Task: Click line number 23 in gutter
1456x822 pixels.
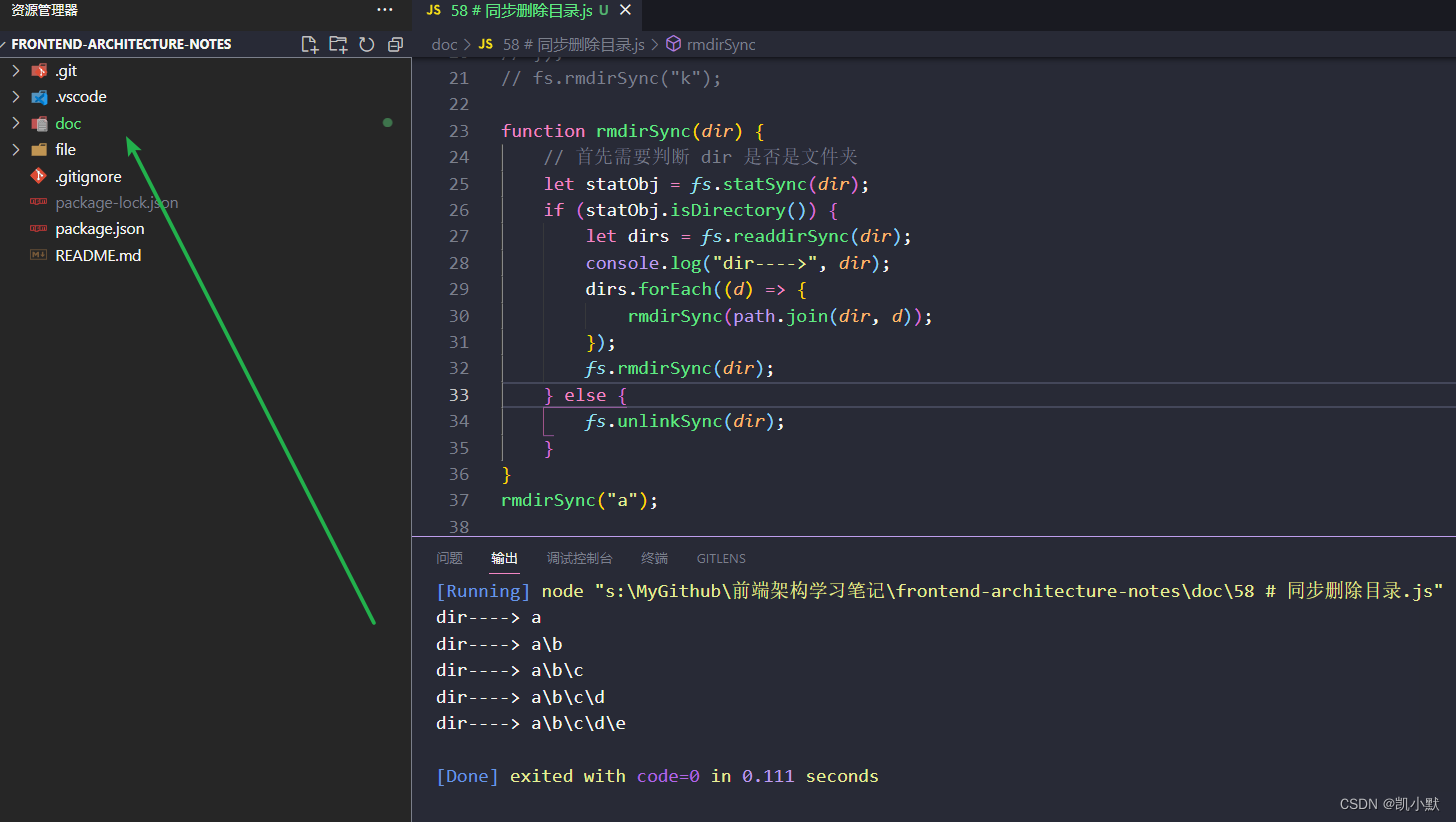Action: coord(459,131)
